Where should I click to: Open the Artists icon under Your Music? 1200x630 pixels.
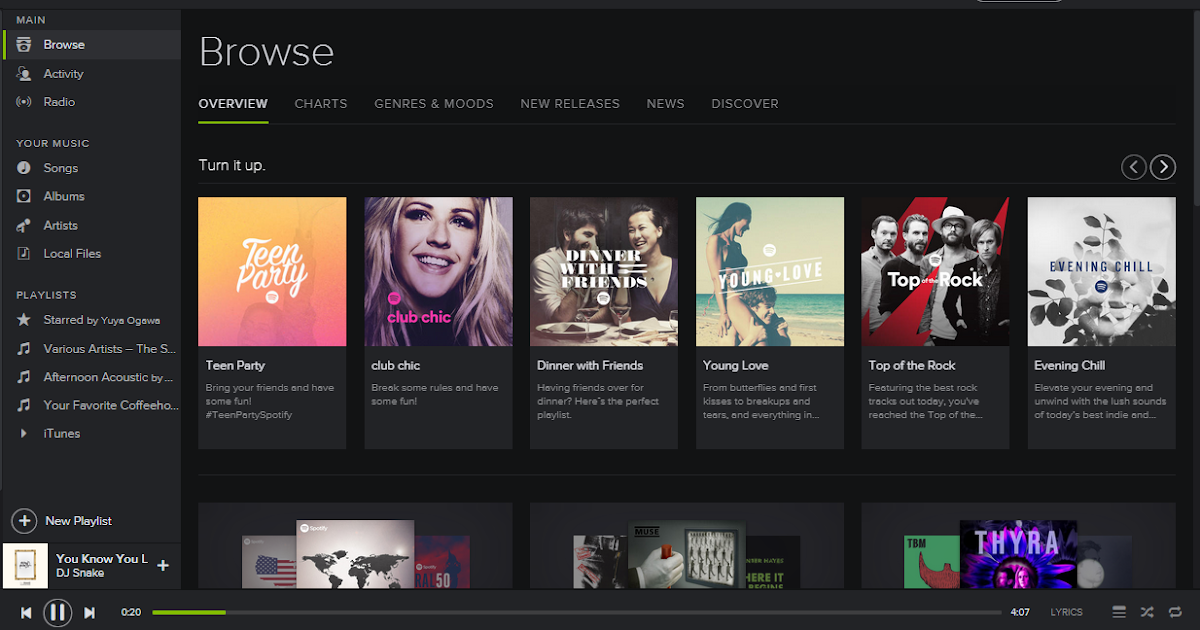click(x=24, y=226)
